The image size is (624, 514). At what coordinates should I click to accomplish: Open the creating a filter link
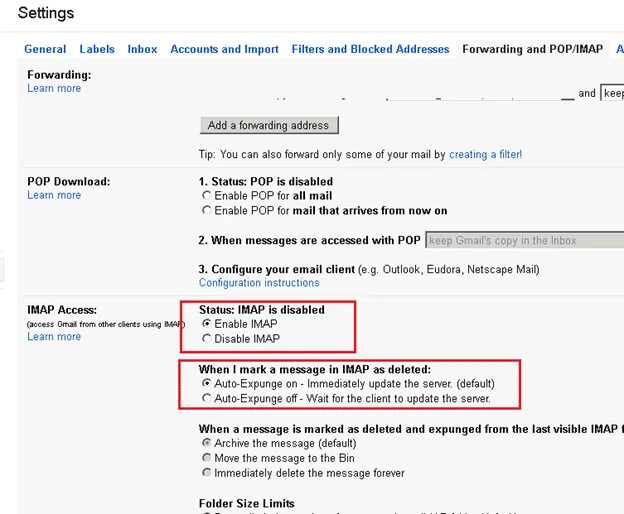pyautogui.click(x=485, y=155)
